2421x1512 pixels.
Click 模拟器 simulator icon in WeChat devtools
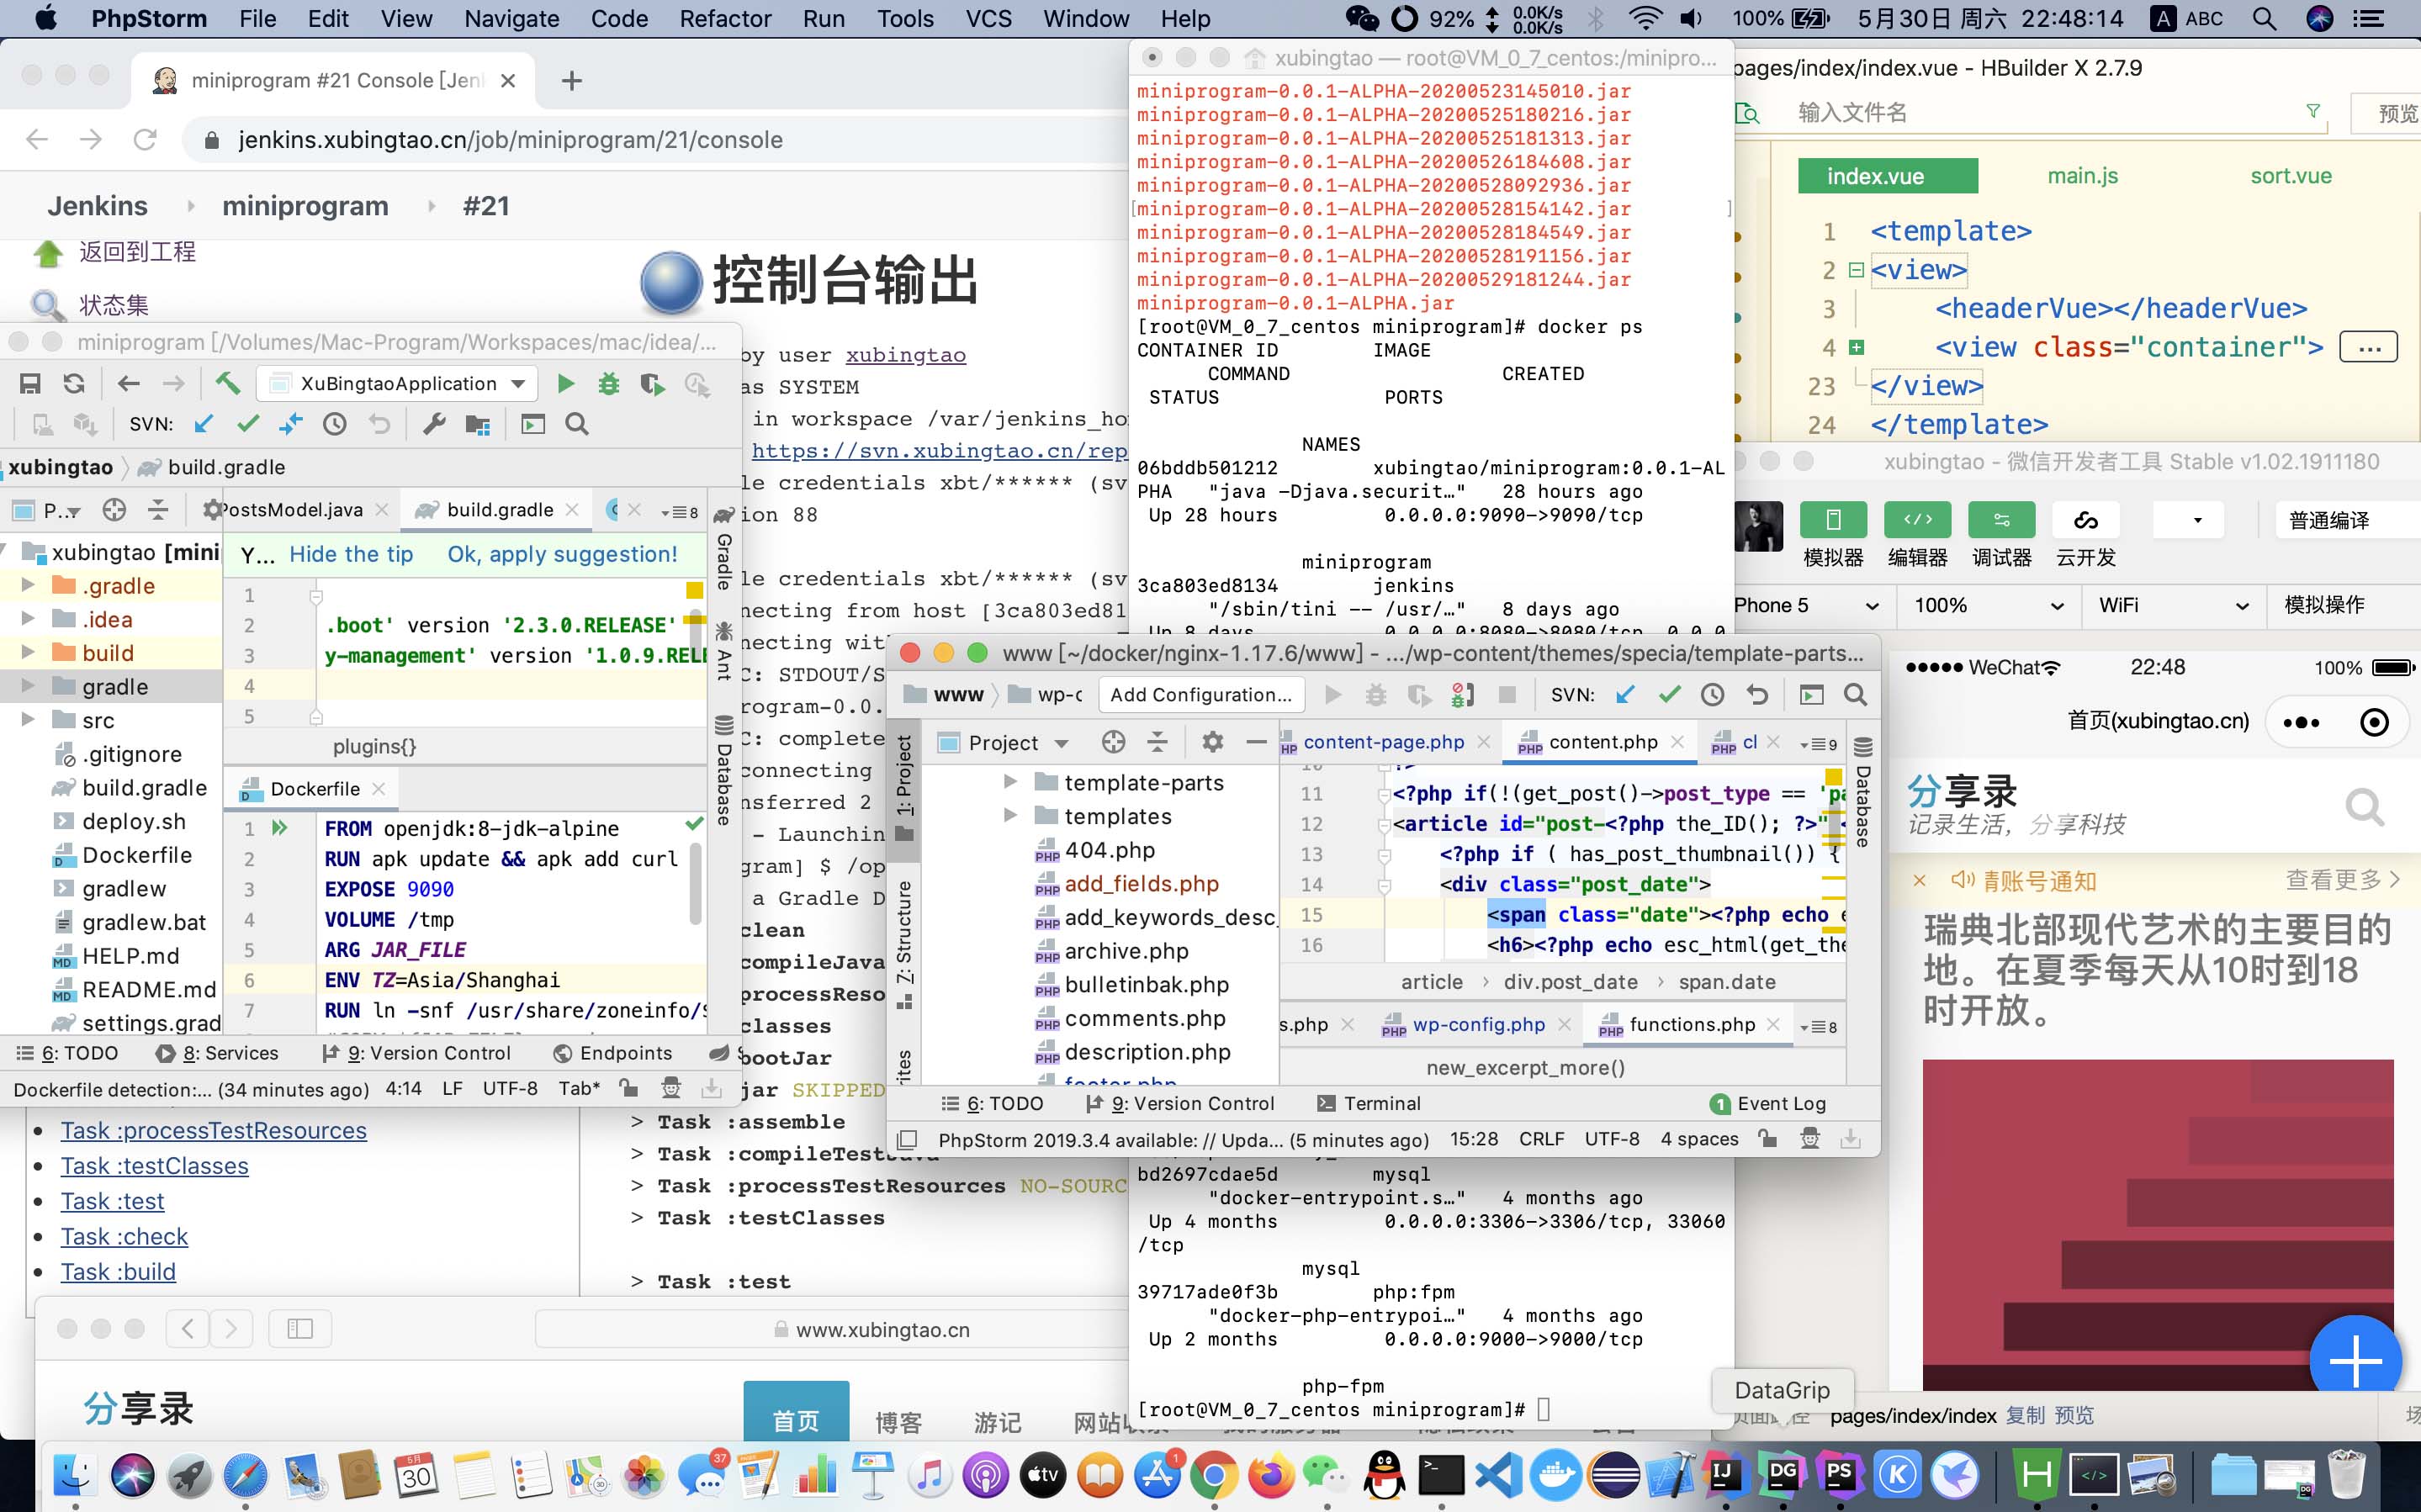click(1833, 520)
